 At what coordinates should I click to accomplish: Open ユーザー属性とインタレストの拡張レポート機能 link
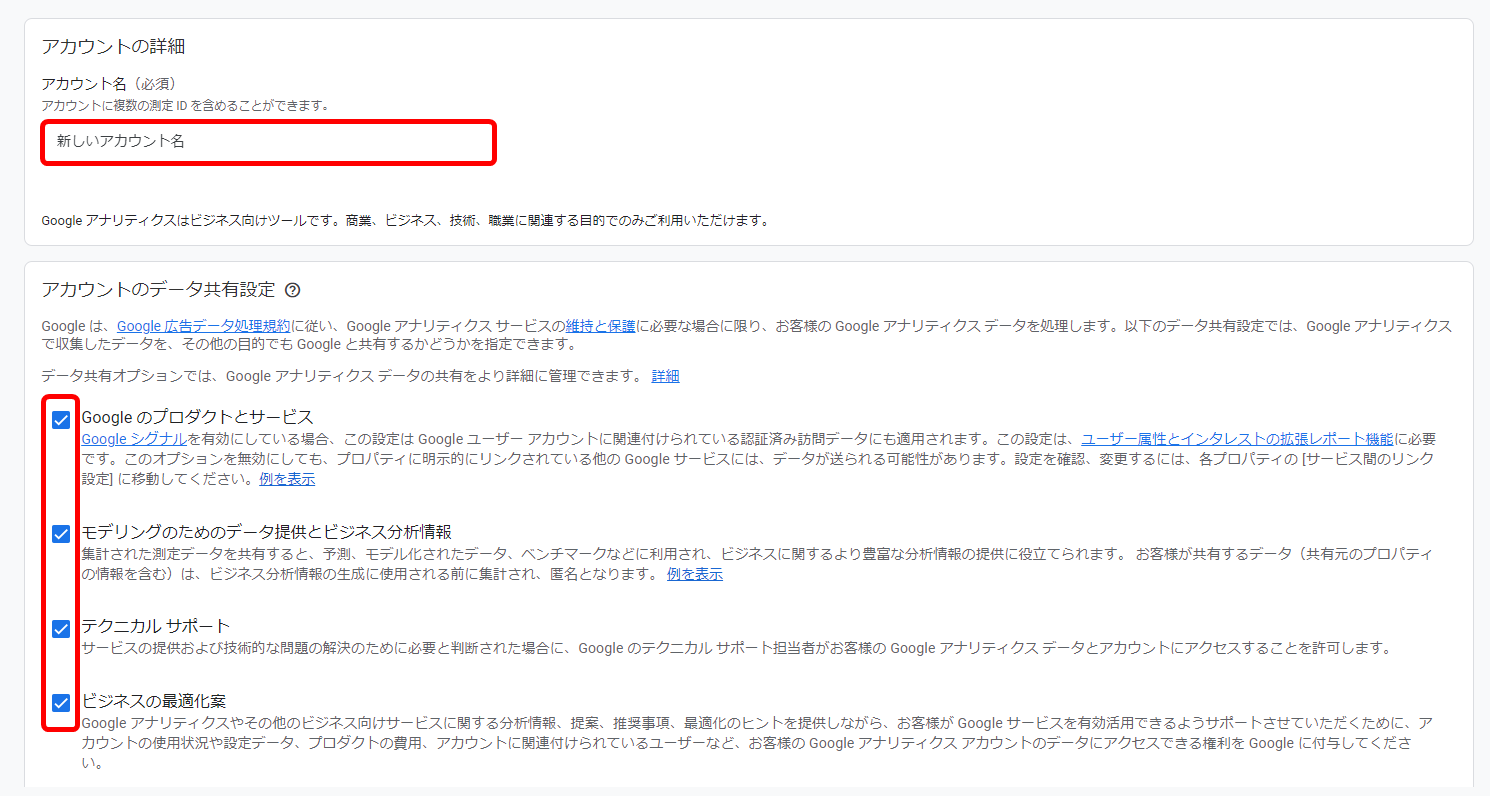pyautogui.click(x=1237, y=439)
